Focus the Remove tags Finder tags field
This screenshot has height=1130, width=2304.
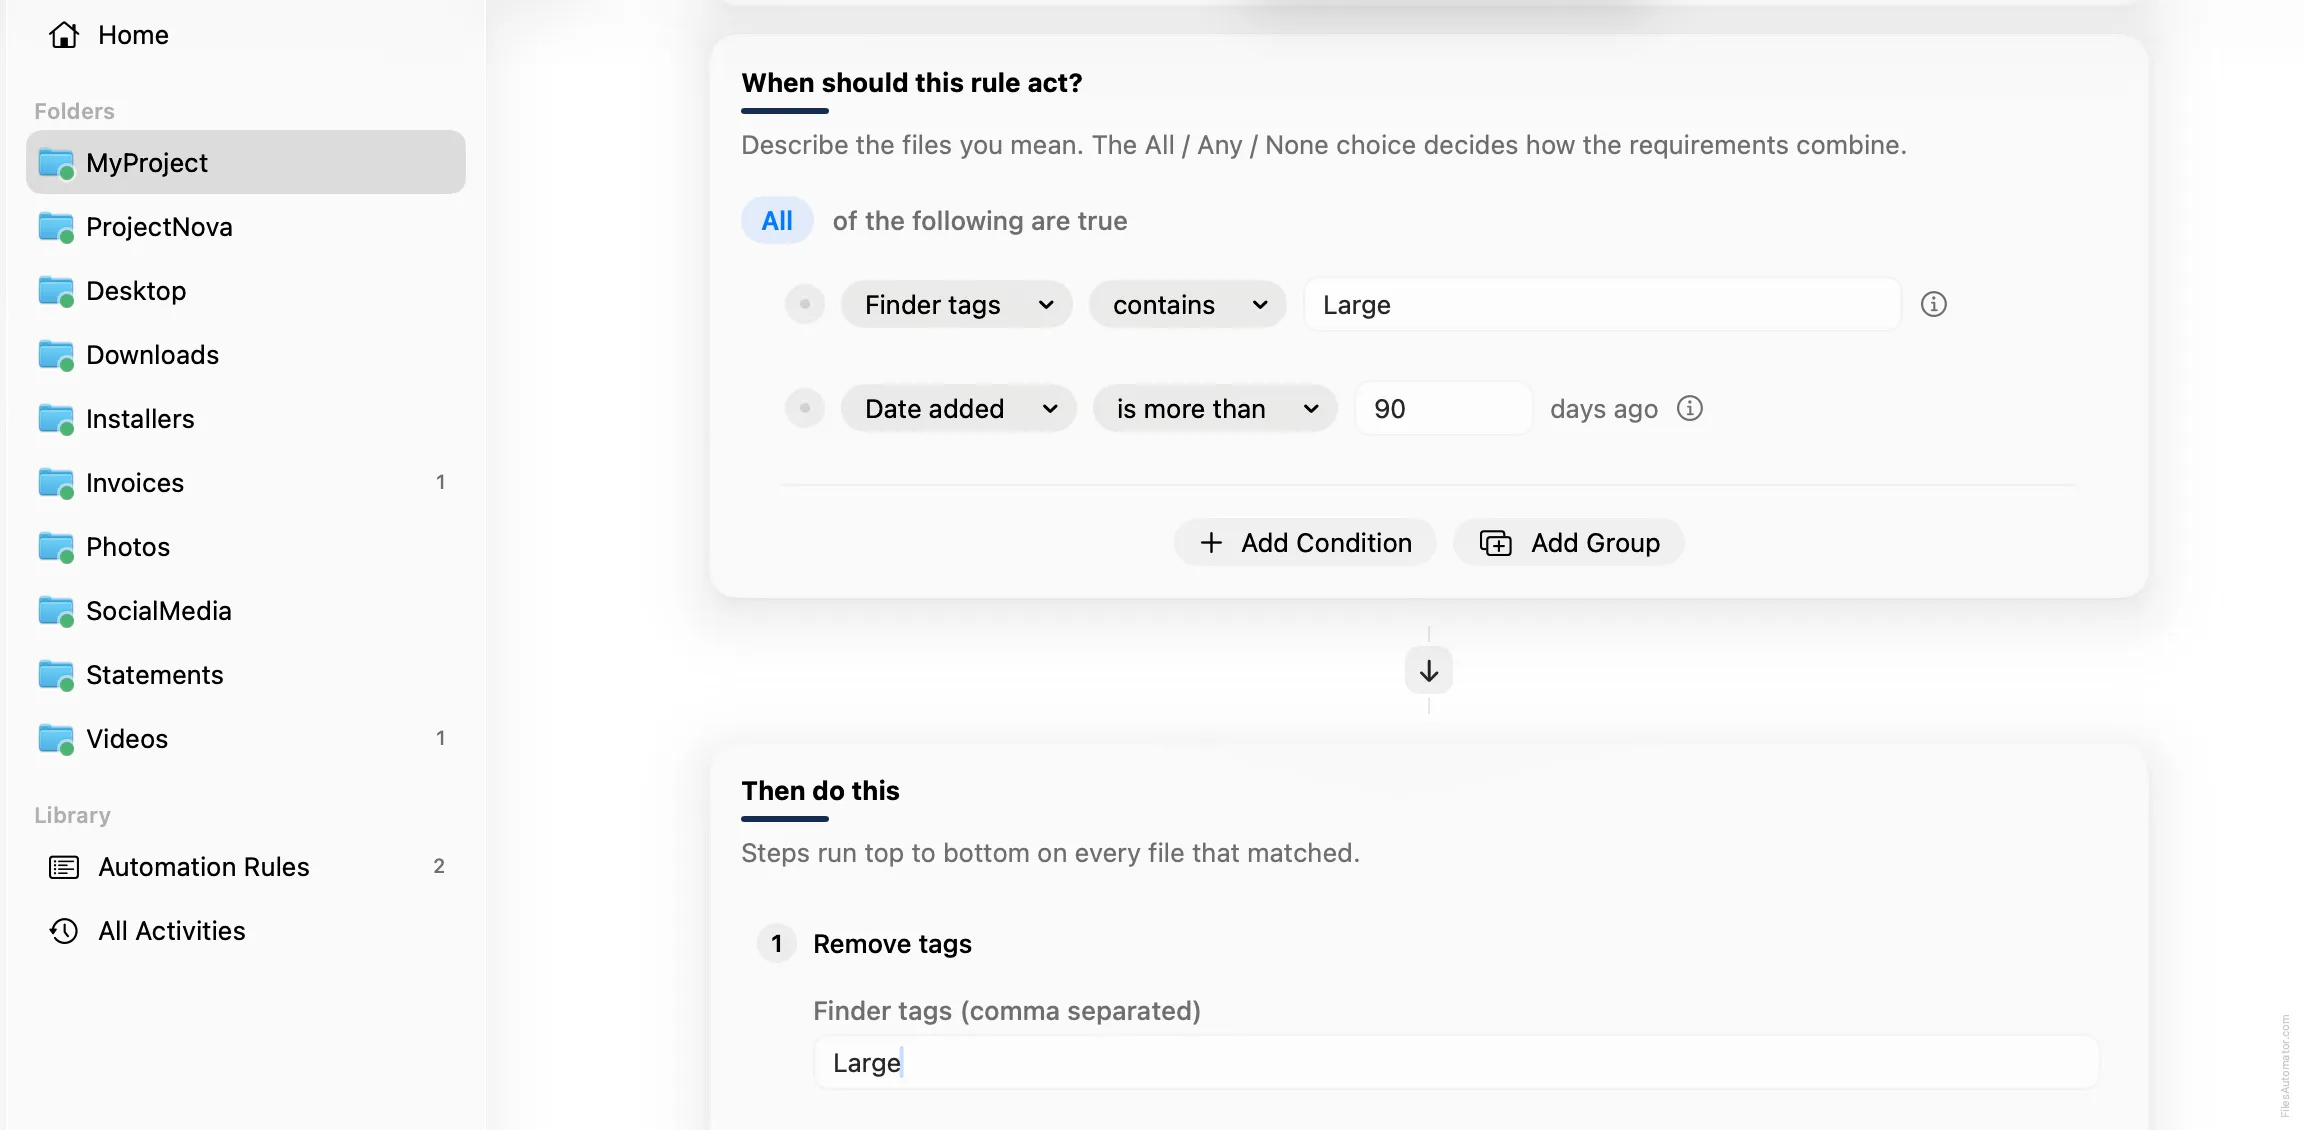1456,1063
